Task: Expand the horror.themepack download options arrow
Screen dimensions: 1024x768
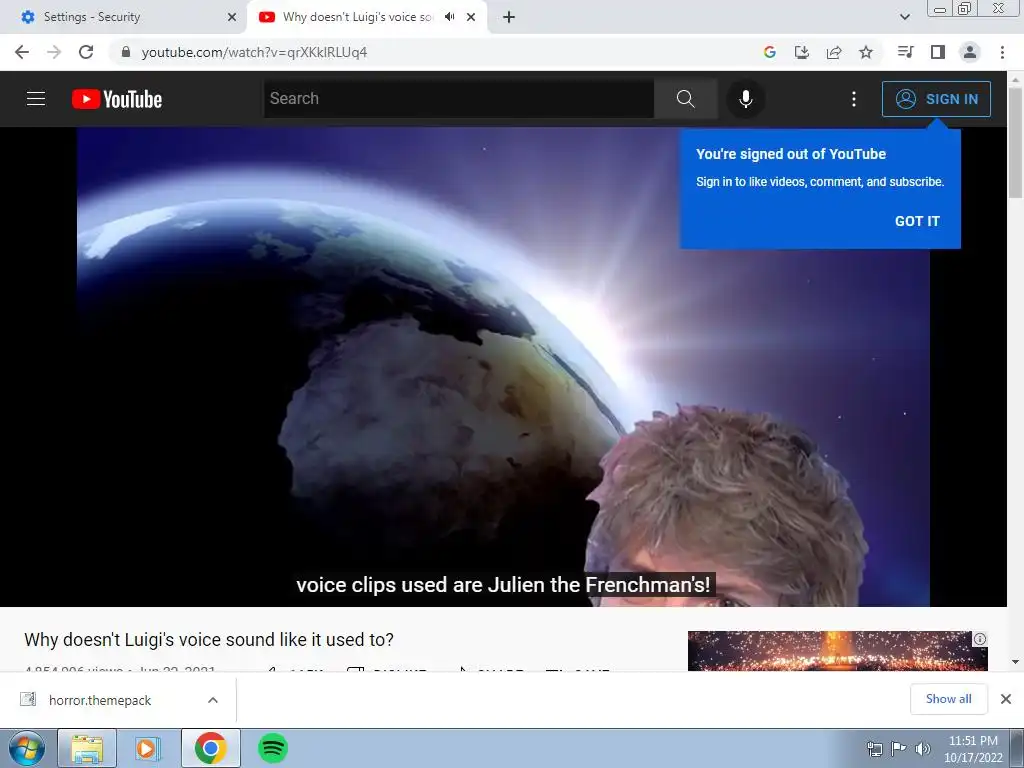Action: pos(213,700)
